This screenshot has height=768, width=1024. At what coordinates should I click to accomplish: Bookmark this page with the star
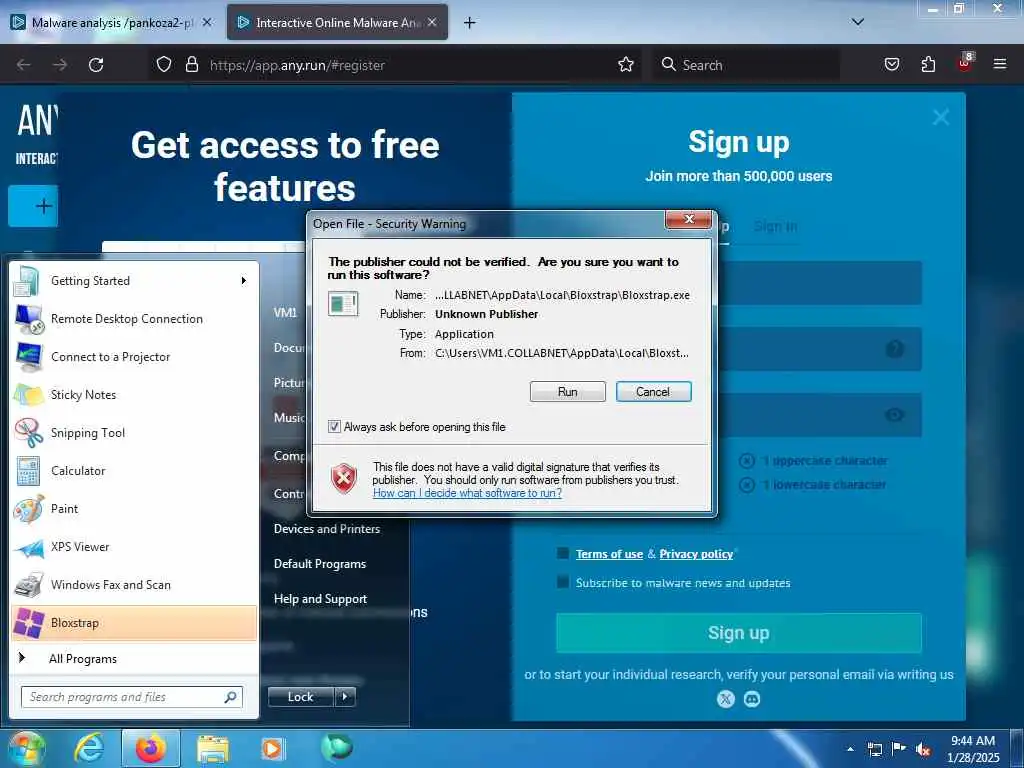(x=626, y=64)
